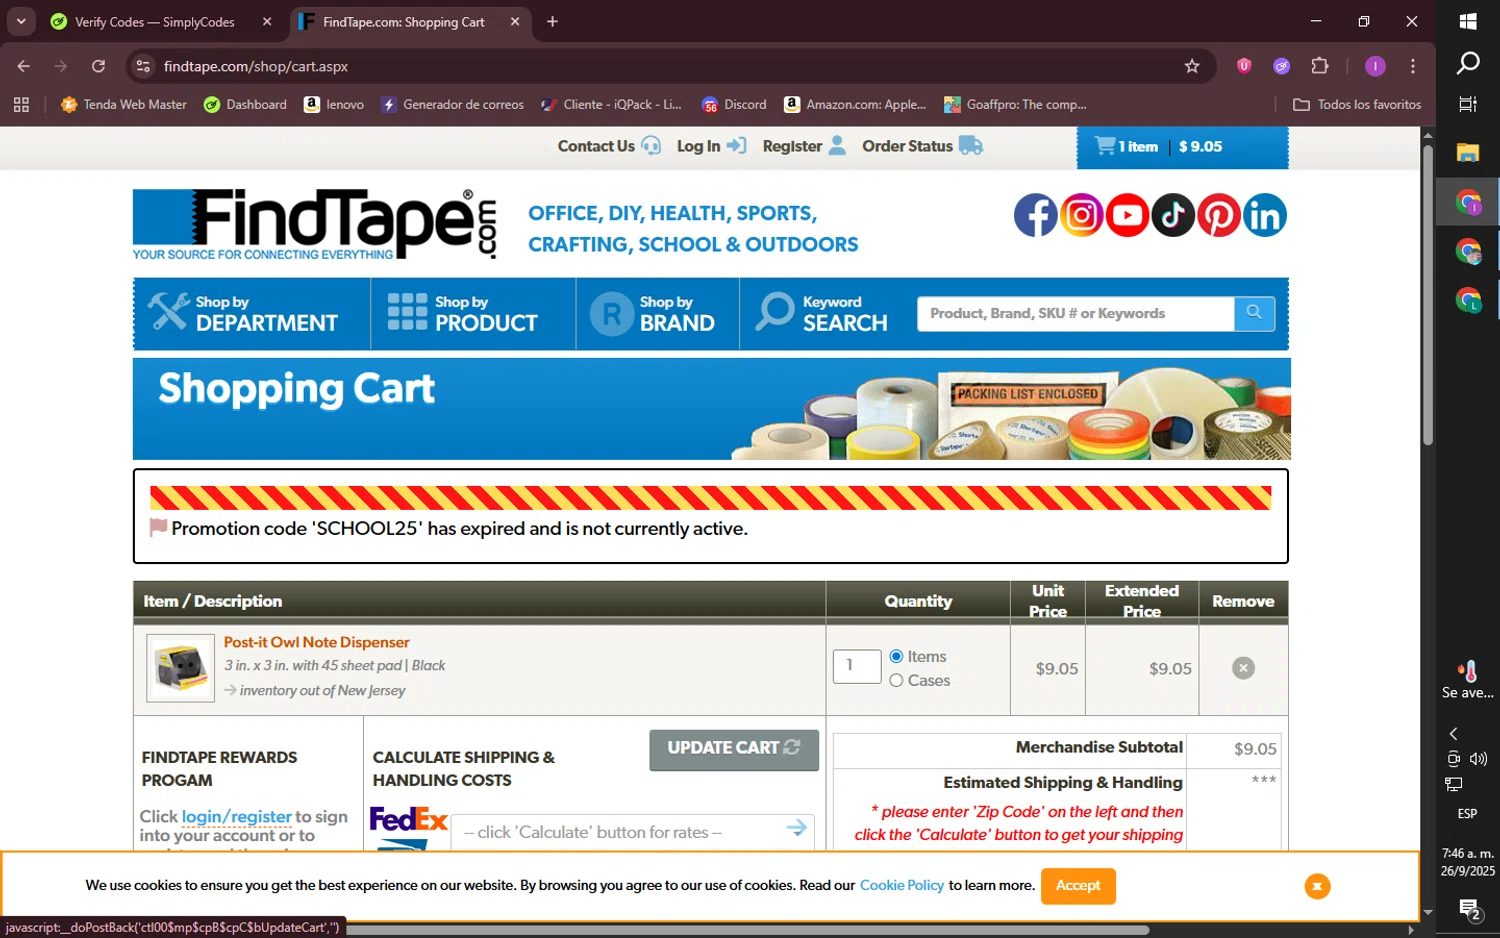The height and width of the screenshot is (938, 1500).
Task: Open the purple round extension icon
Action: [x=1281, y=66]
